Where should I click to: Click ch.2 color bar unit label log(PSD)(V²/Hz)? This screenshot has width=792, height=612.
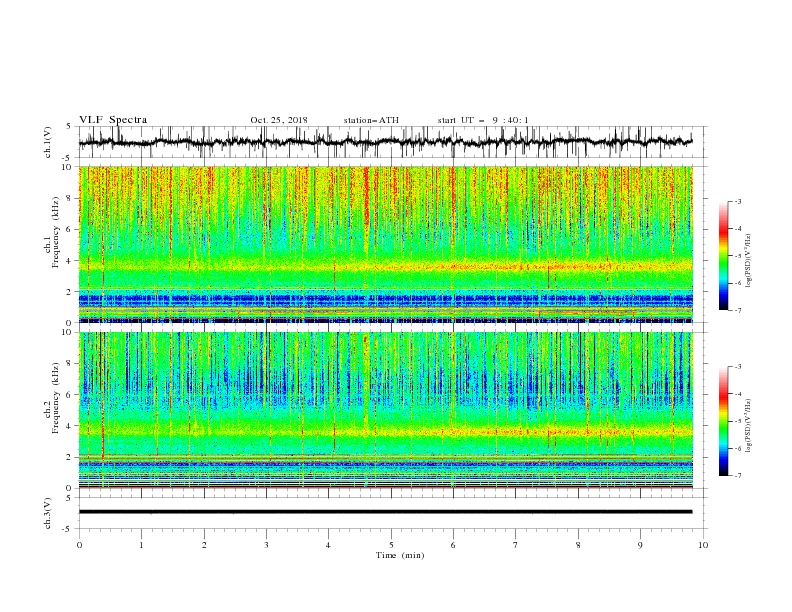[x=749, y=426]
